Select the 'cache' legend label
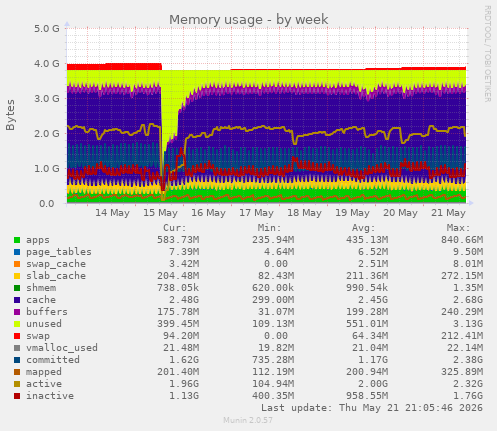The width and height of the screenshot is (497, 431). coord(41,300)
